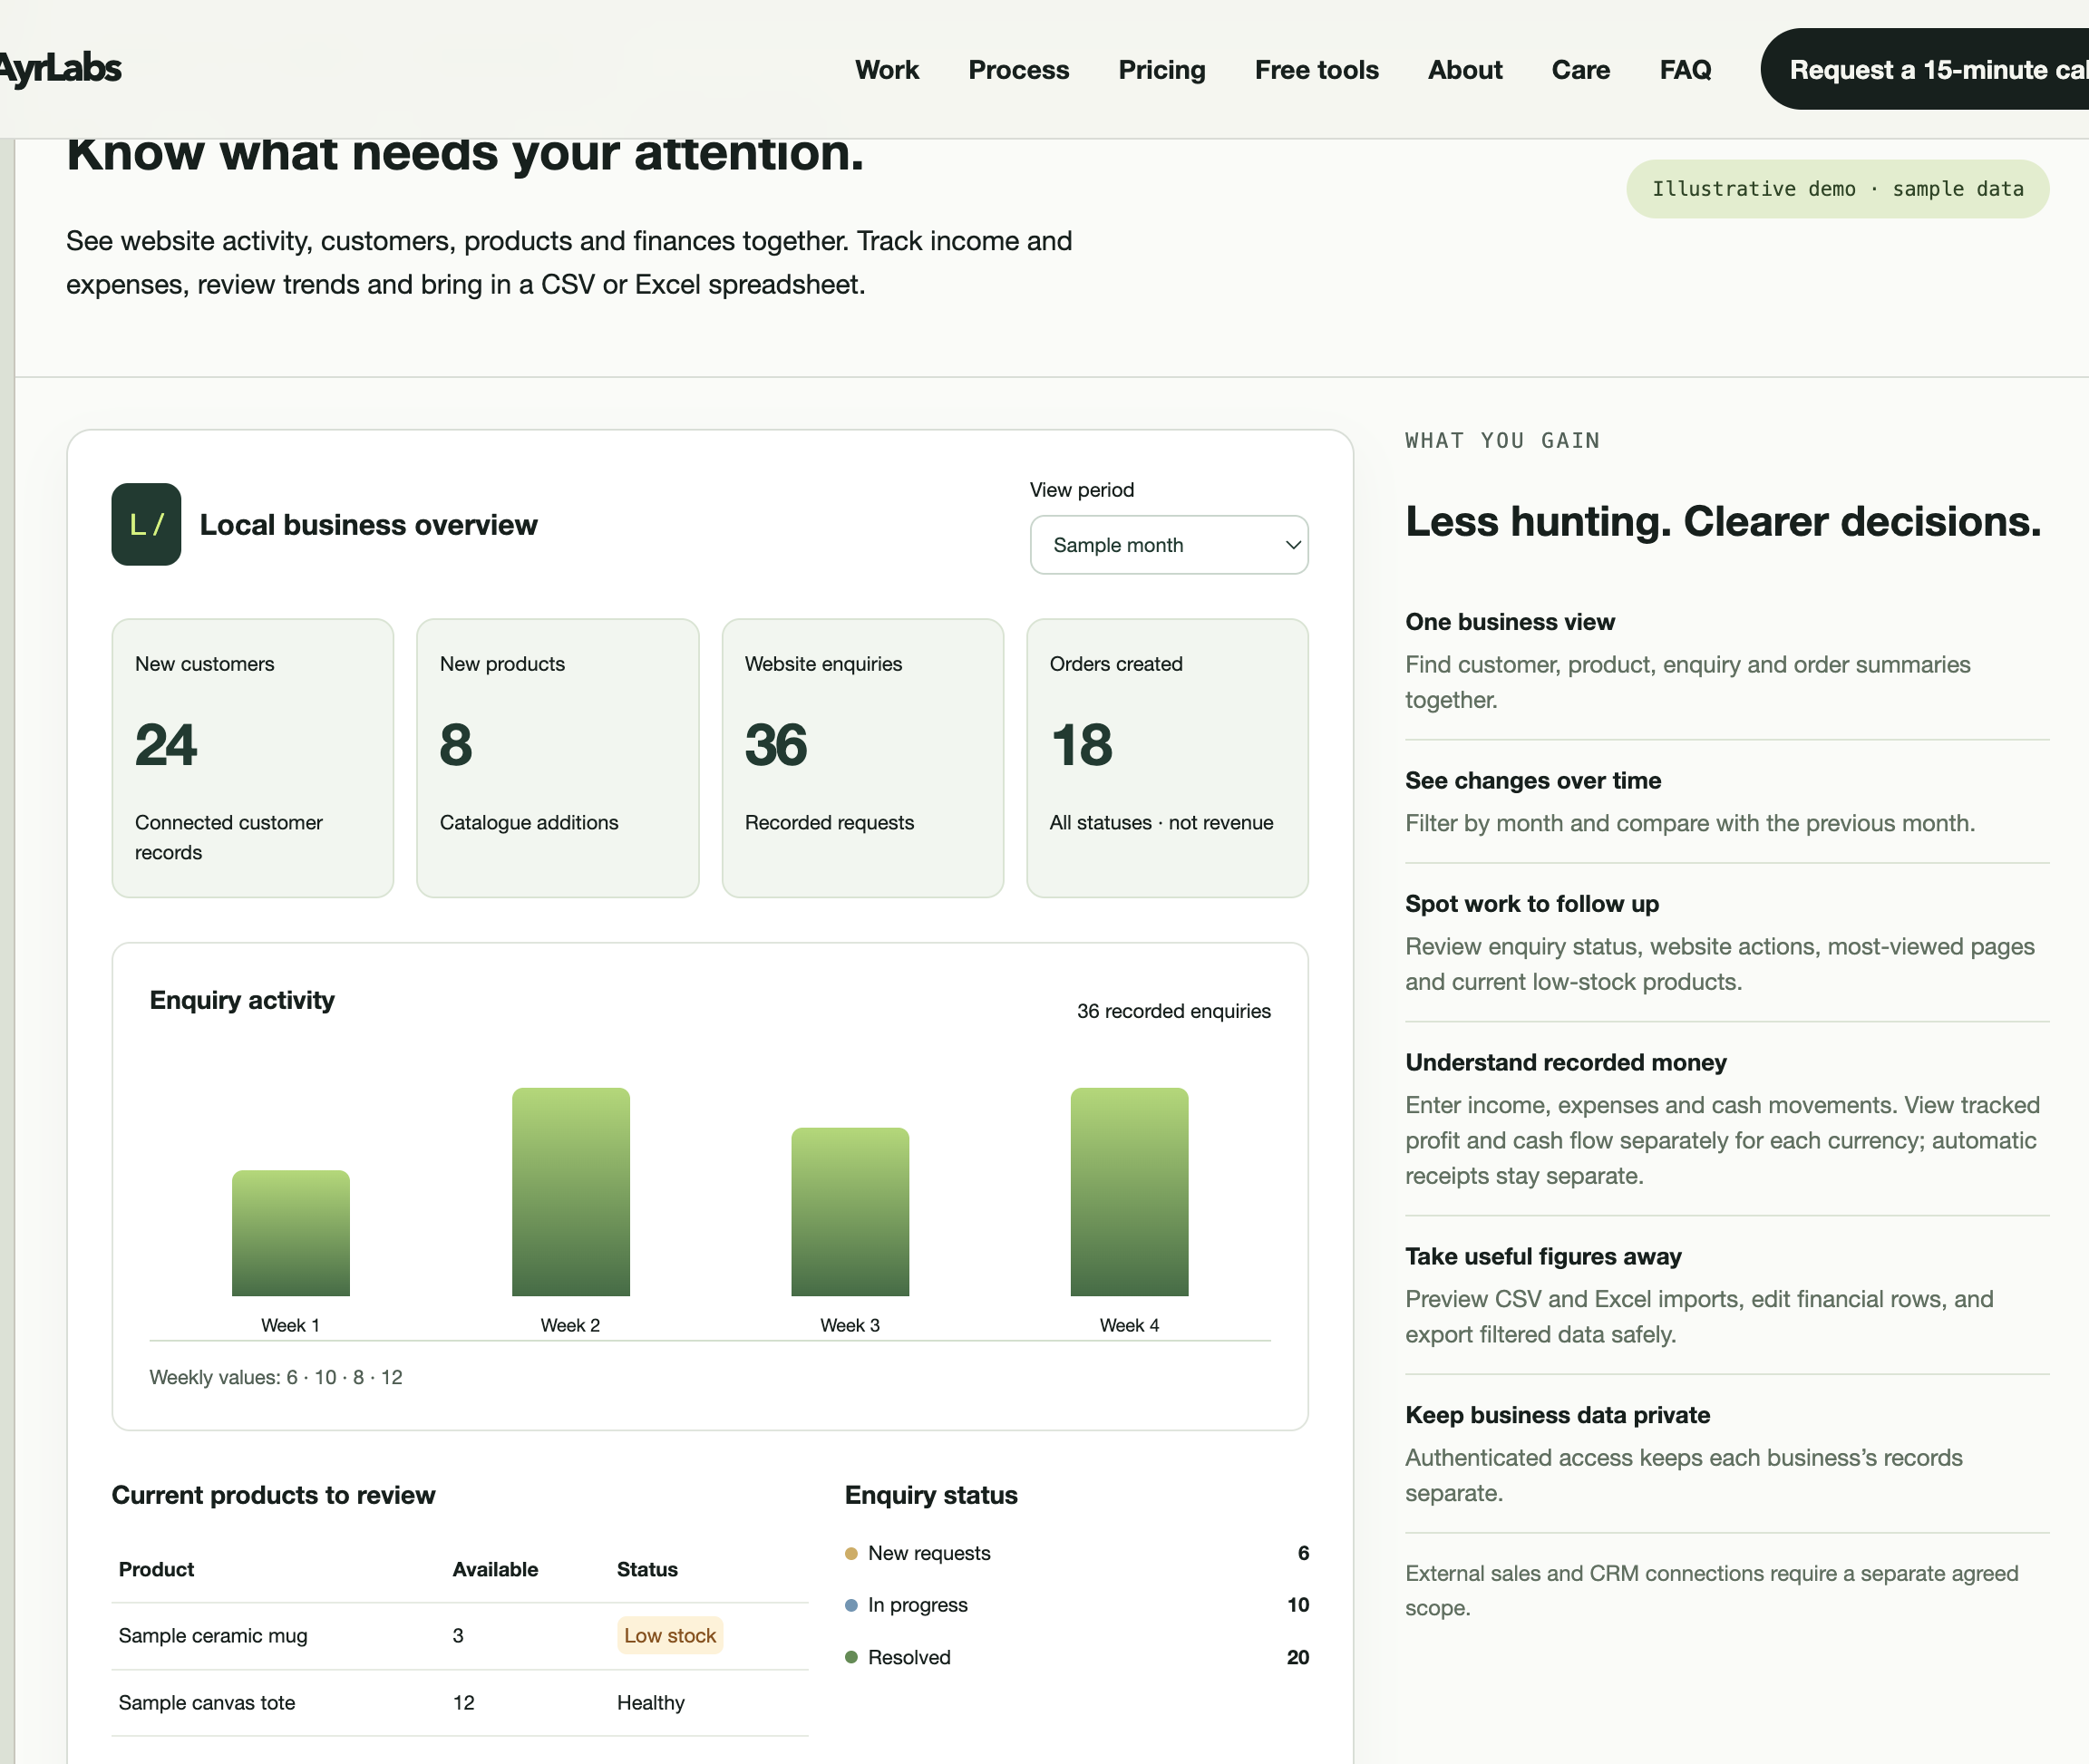Click the Orders created 18 card
Screen dimensions: 2089x1764
pos(1167,757)
